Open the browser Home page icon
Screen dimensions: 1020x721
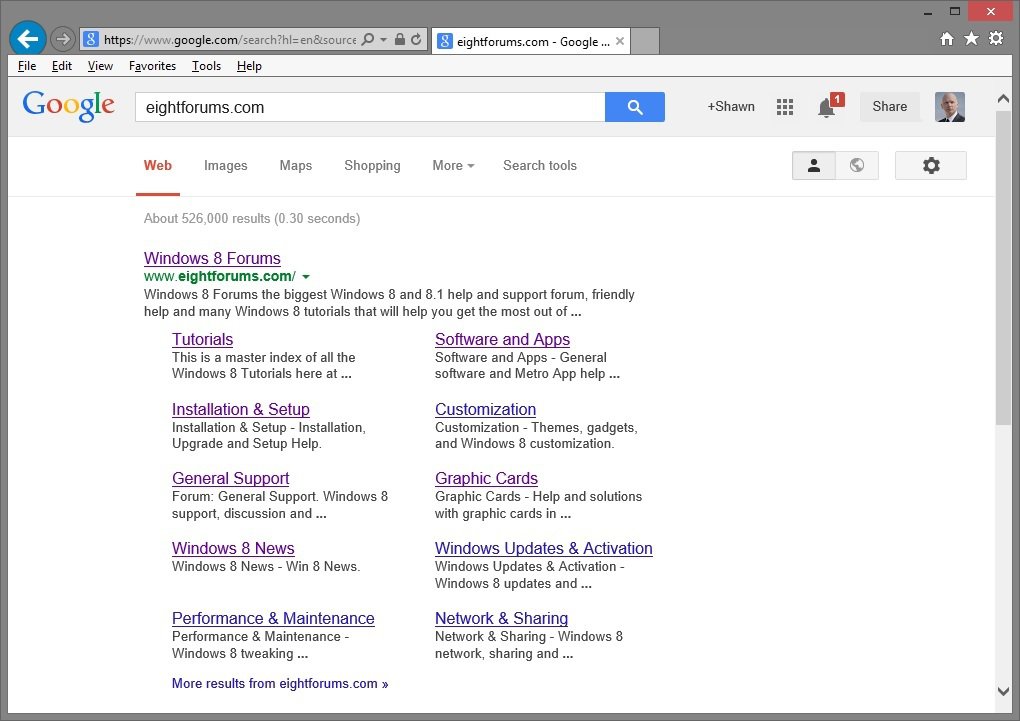pyautogui.click(x=947, y=39)
